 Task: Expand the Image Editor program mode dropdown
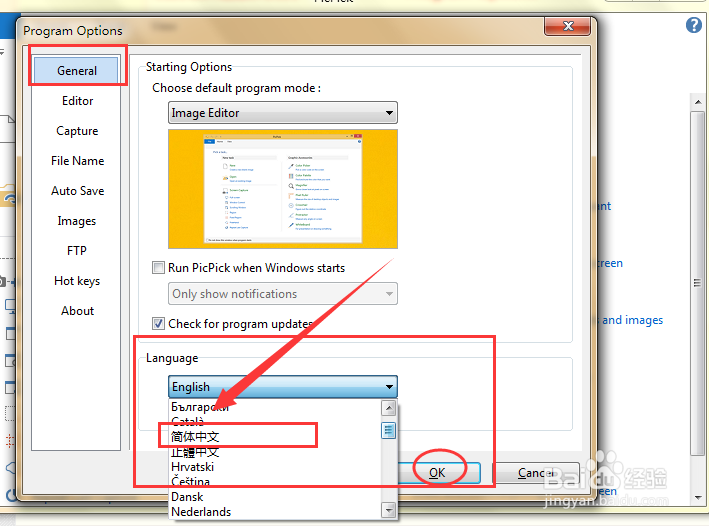click(283, 113)
